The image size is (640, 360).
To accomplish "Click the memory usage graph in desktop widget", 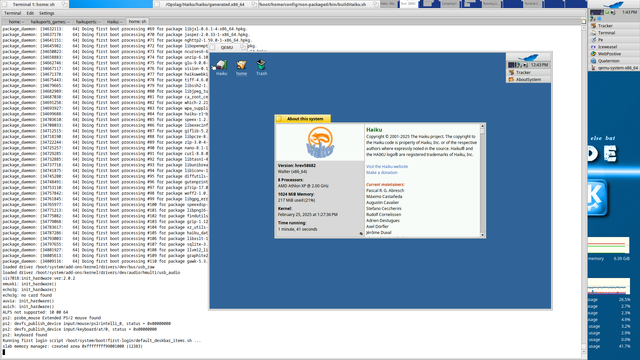I will pyautogui.click(x=609, y=245).
